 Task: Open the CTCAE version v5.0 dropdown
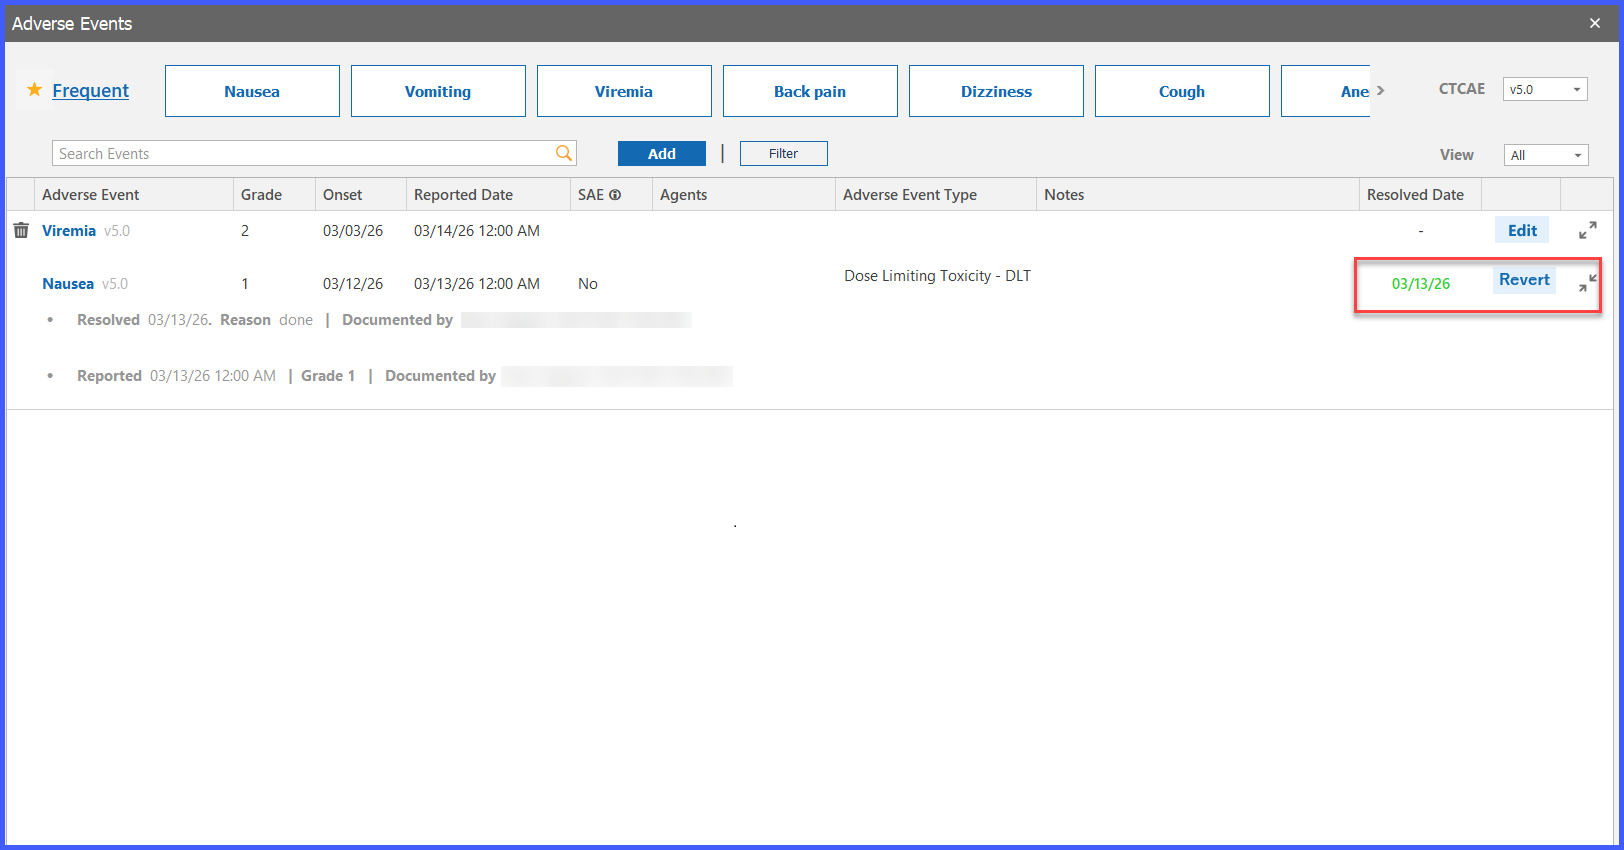click(1545, 89)
